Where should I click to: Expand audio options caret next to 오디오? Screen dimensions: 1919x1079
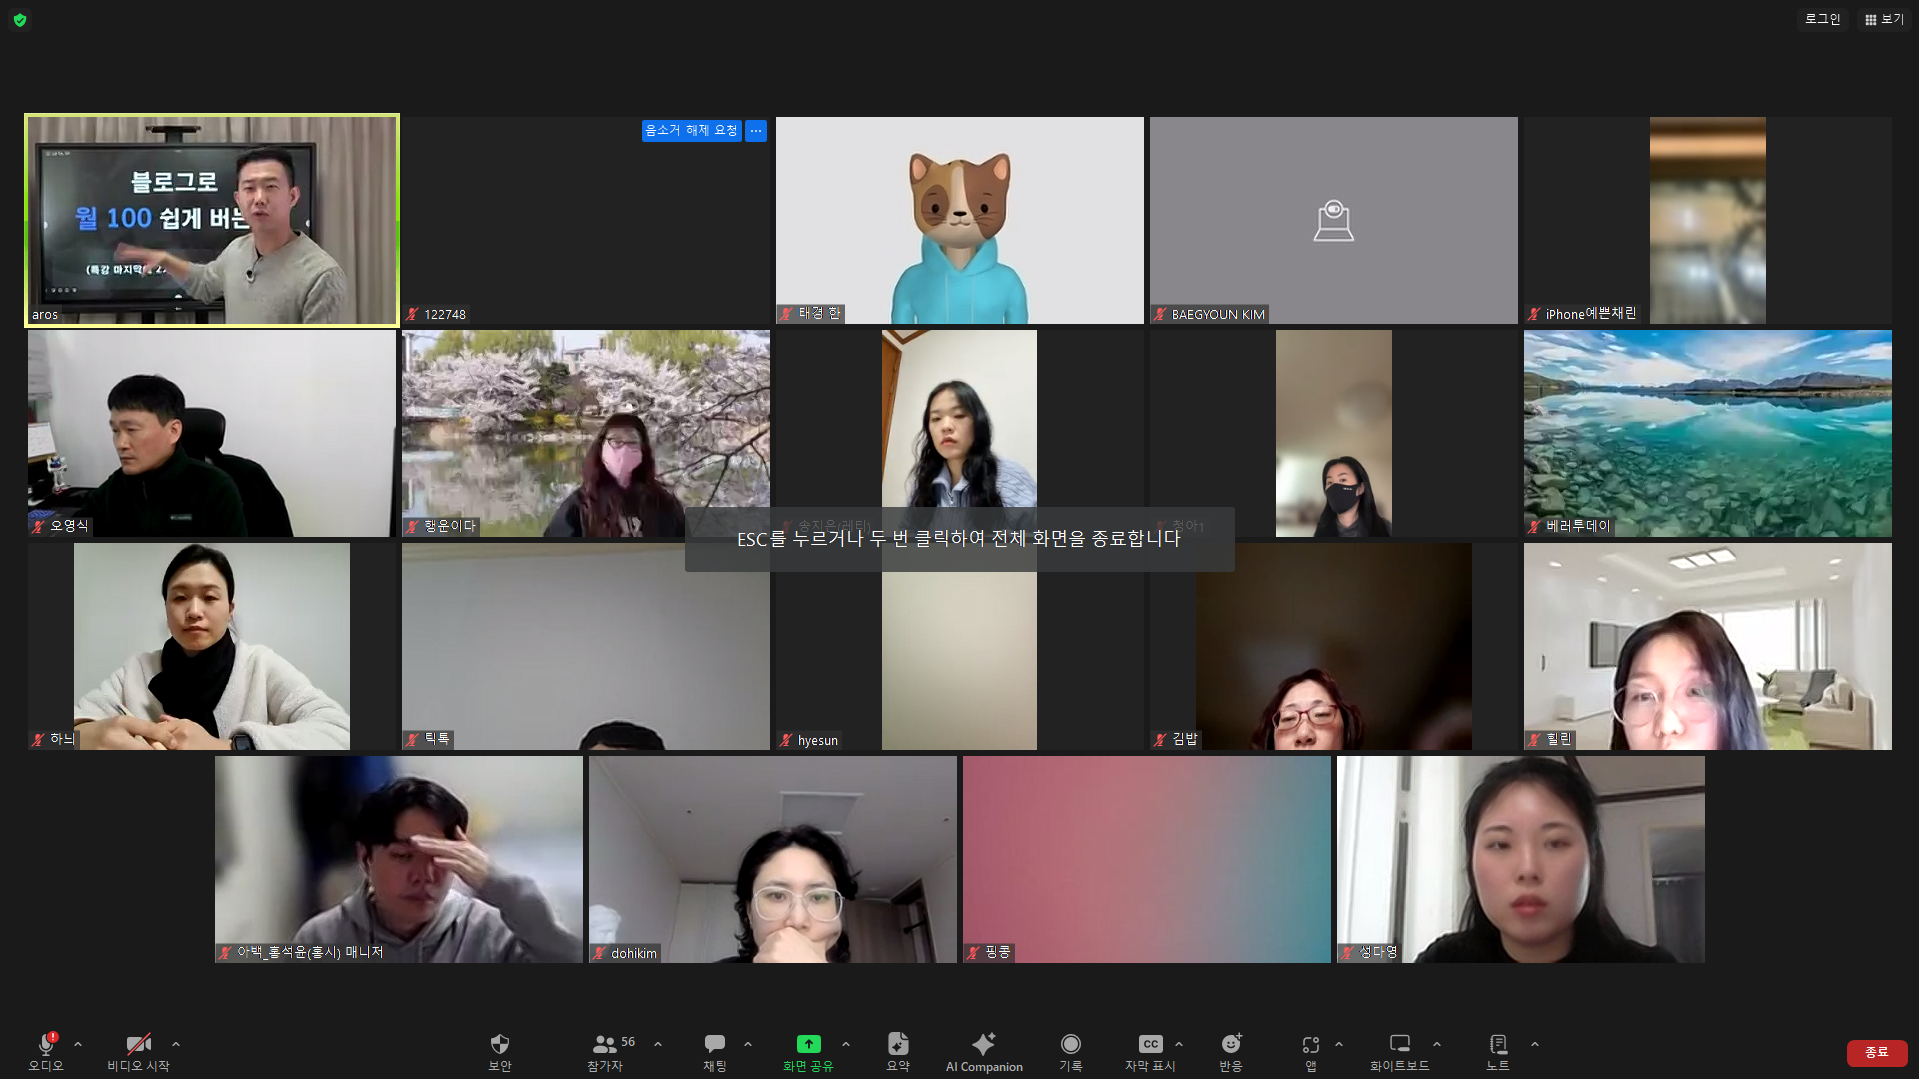pos(78,1044)
